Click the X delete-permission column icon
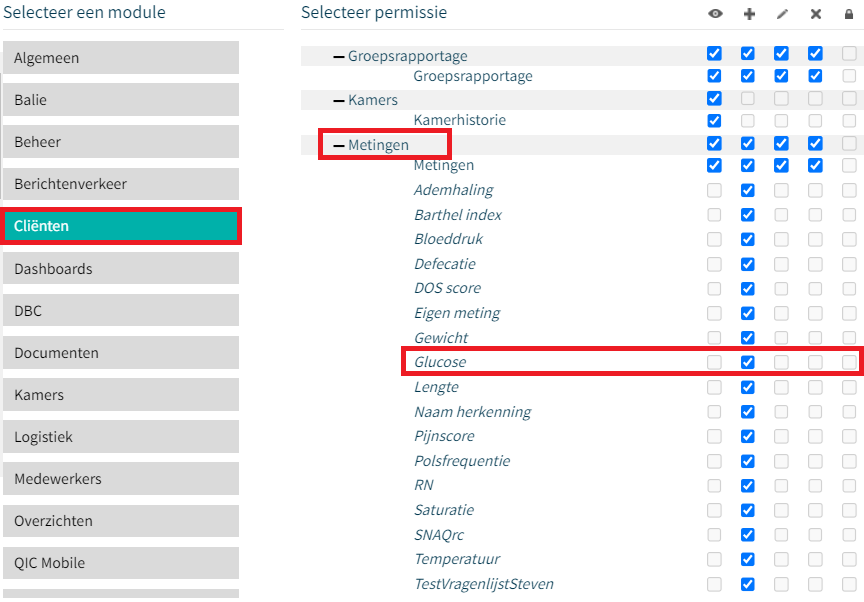This screenshot has height=602, width=864. point(816,14)
